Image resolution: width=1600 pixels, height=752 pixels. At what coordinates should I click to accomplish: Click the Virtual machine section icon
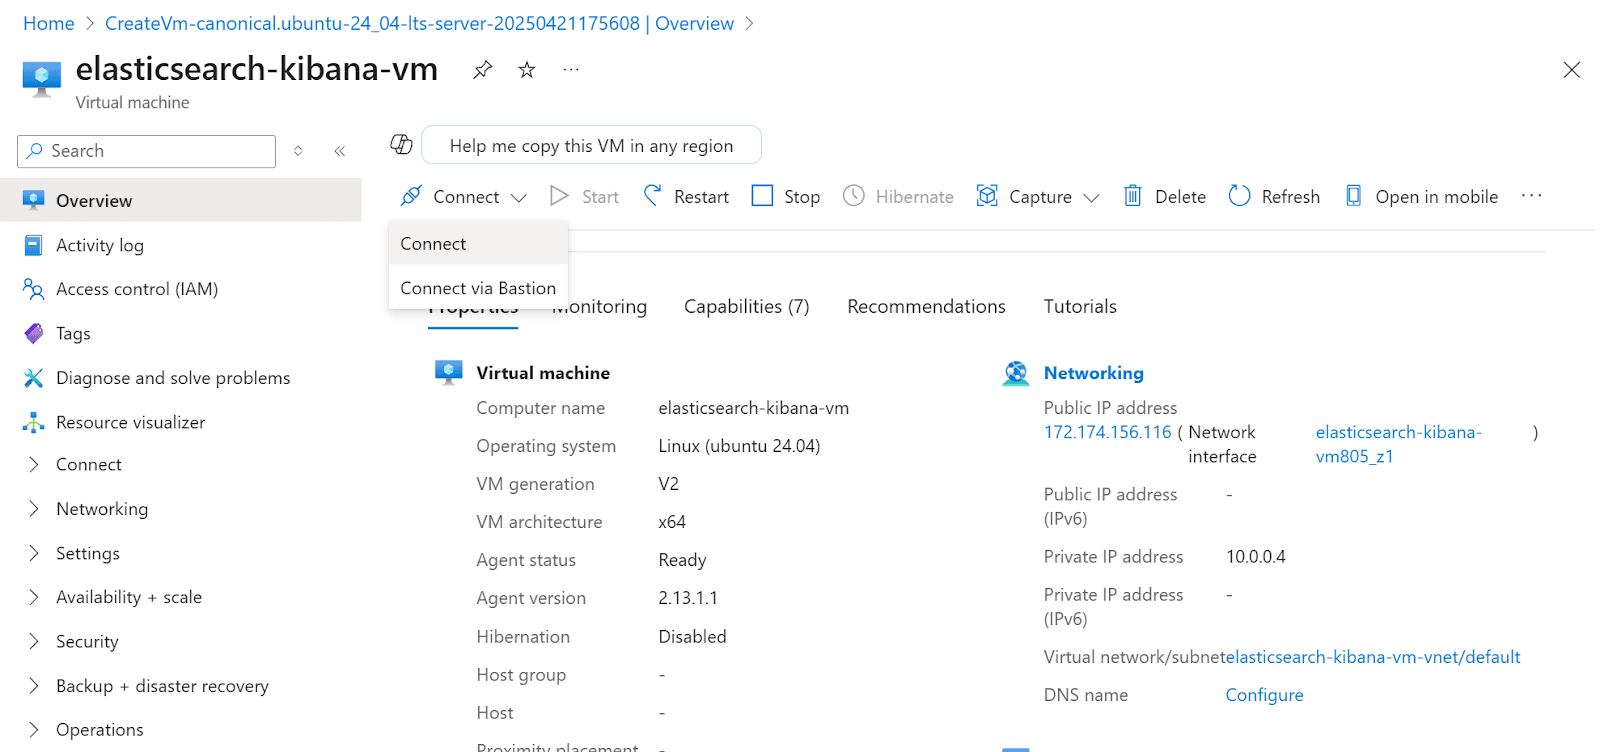448,372
